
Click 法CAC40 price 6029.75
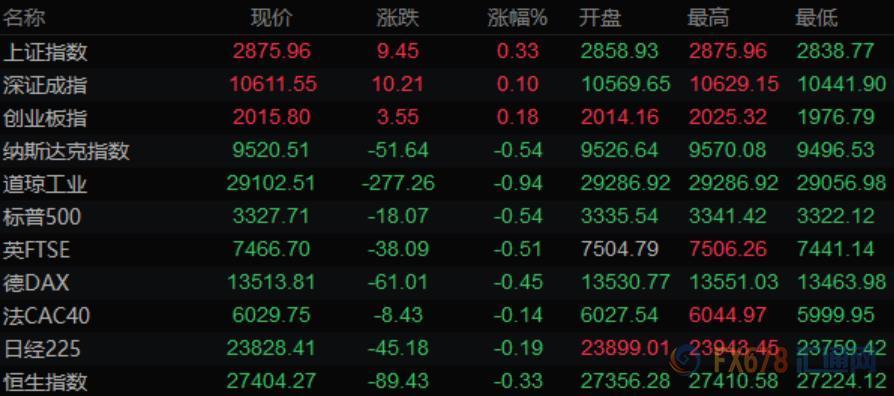tap(271, 315)
